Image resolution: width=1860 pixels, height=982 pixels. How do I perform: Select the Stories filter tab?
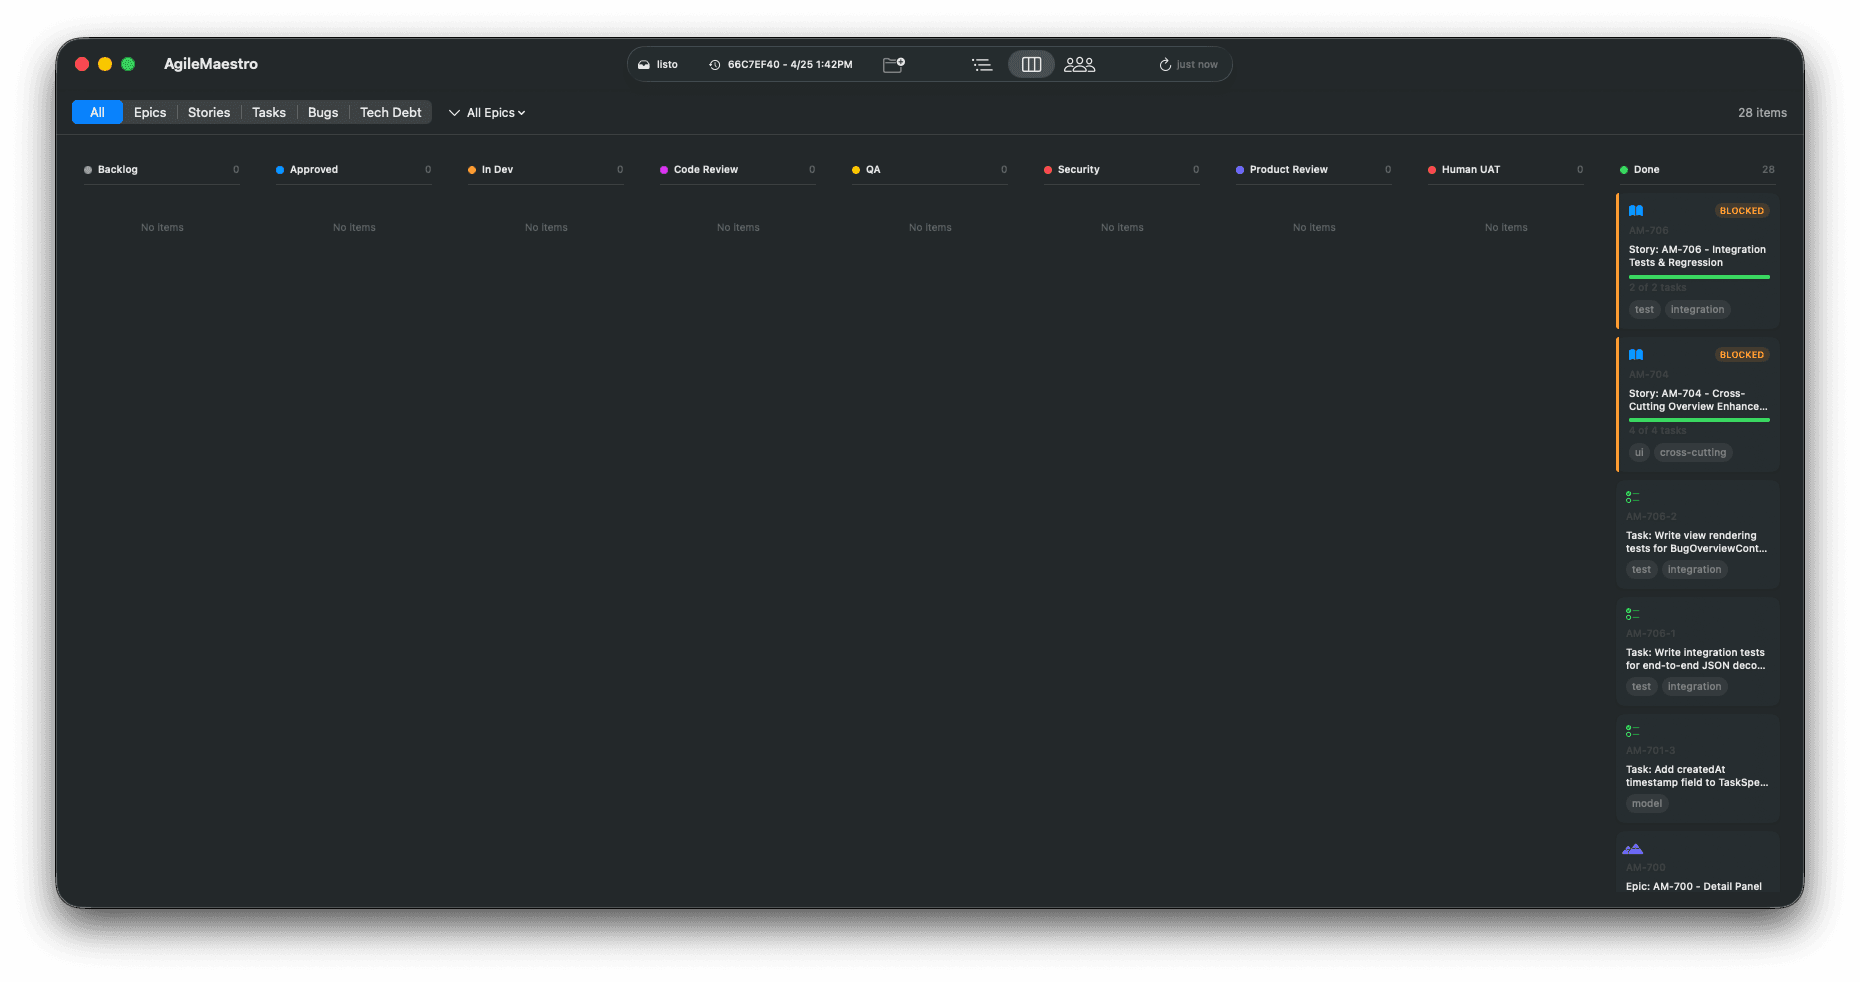209,112
